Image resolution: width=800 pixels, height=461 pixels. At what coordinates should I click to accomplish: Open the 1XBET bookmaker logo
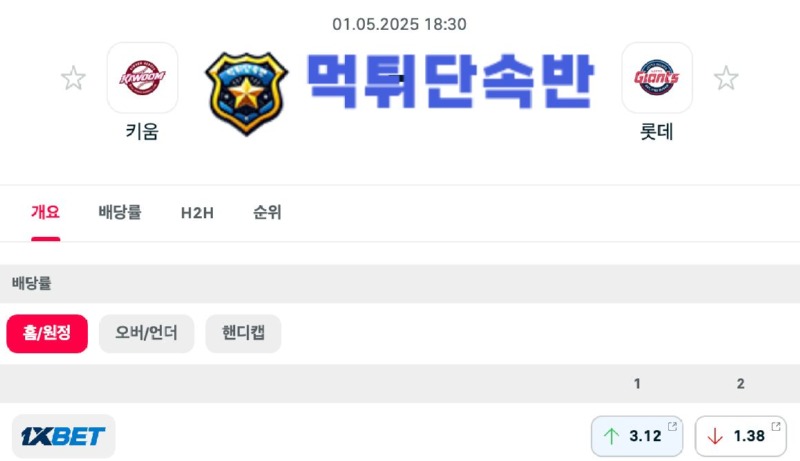63,436
